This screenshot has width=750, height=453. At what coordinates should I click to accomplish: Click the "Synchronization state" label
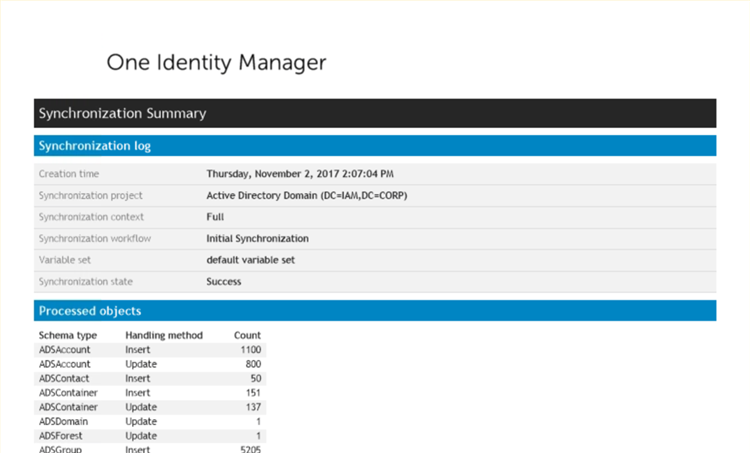click(86, 282)
